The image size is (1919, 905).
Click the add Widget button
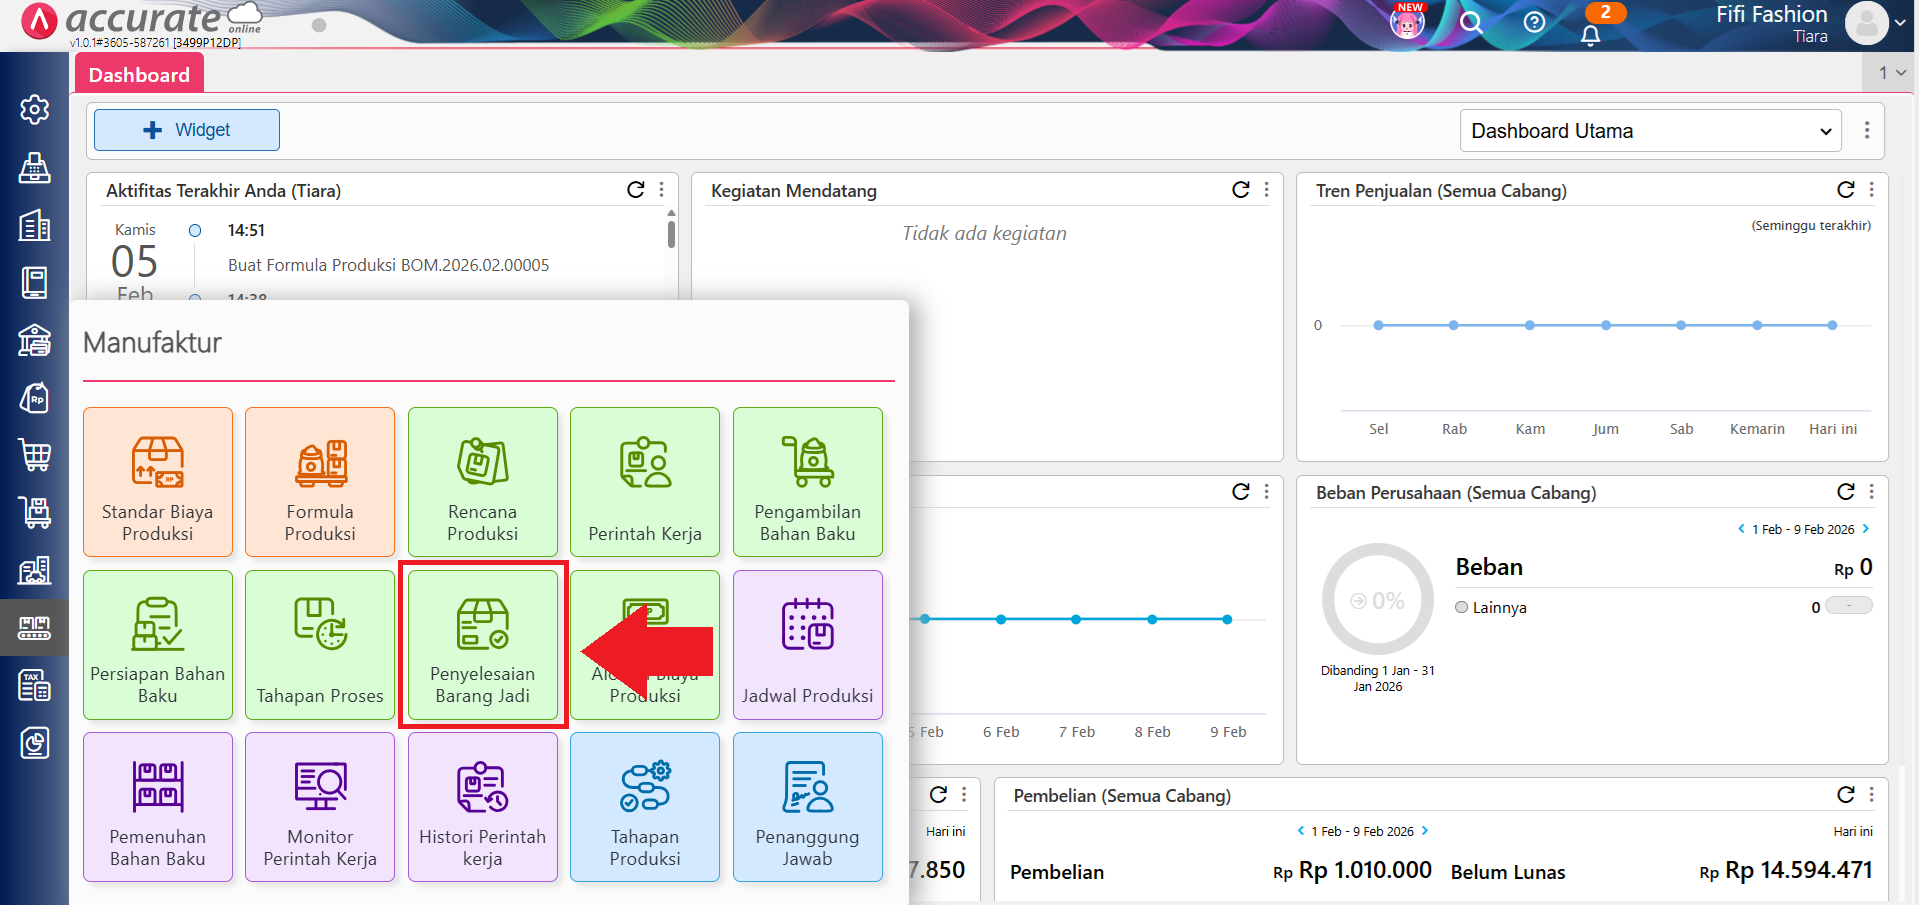pyautogui.click(x=187, y=130)
